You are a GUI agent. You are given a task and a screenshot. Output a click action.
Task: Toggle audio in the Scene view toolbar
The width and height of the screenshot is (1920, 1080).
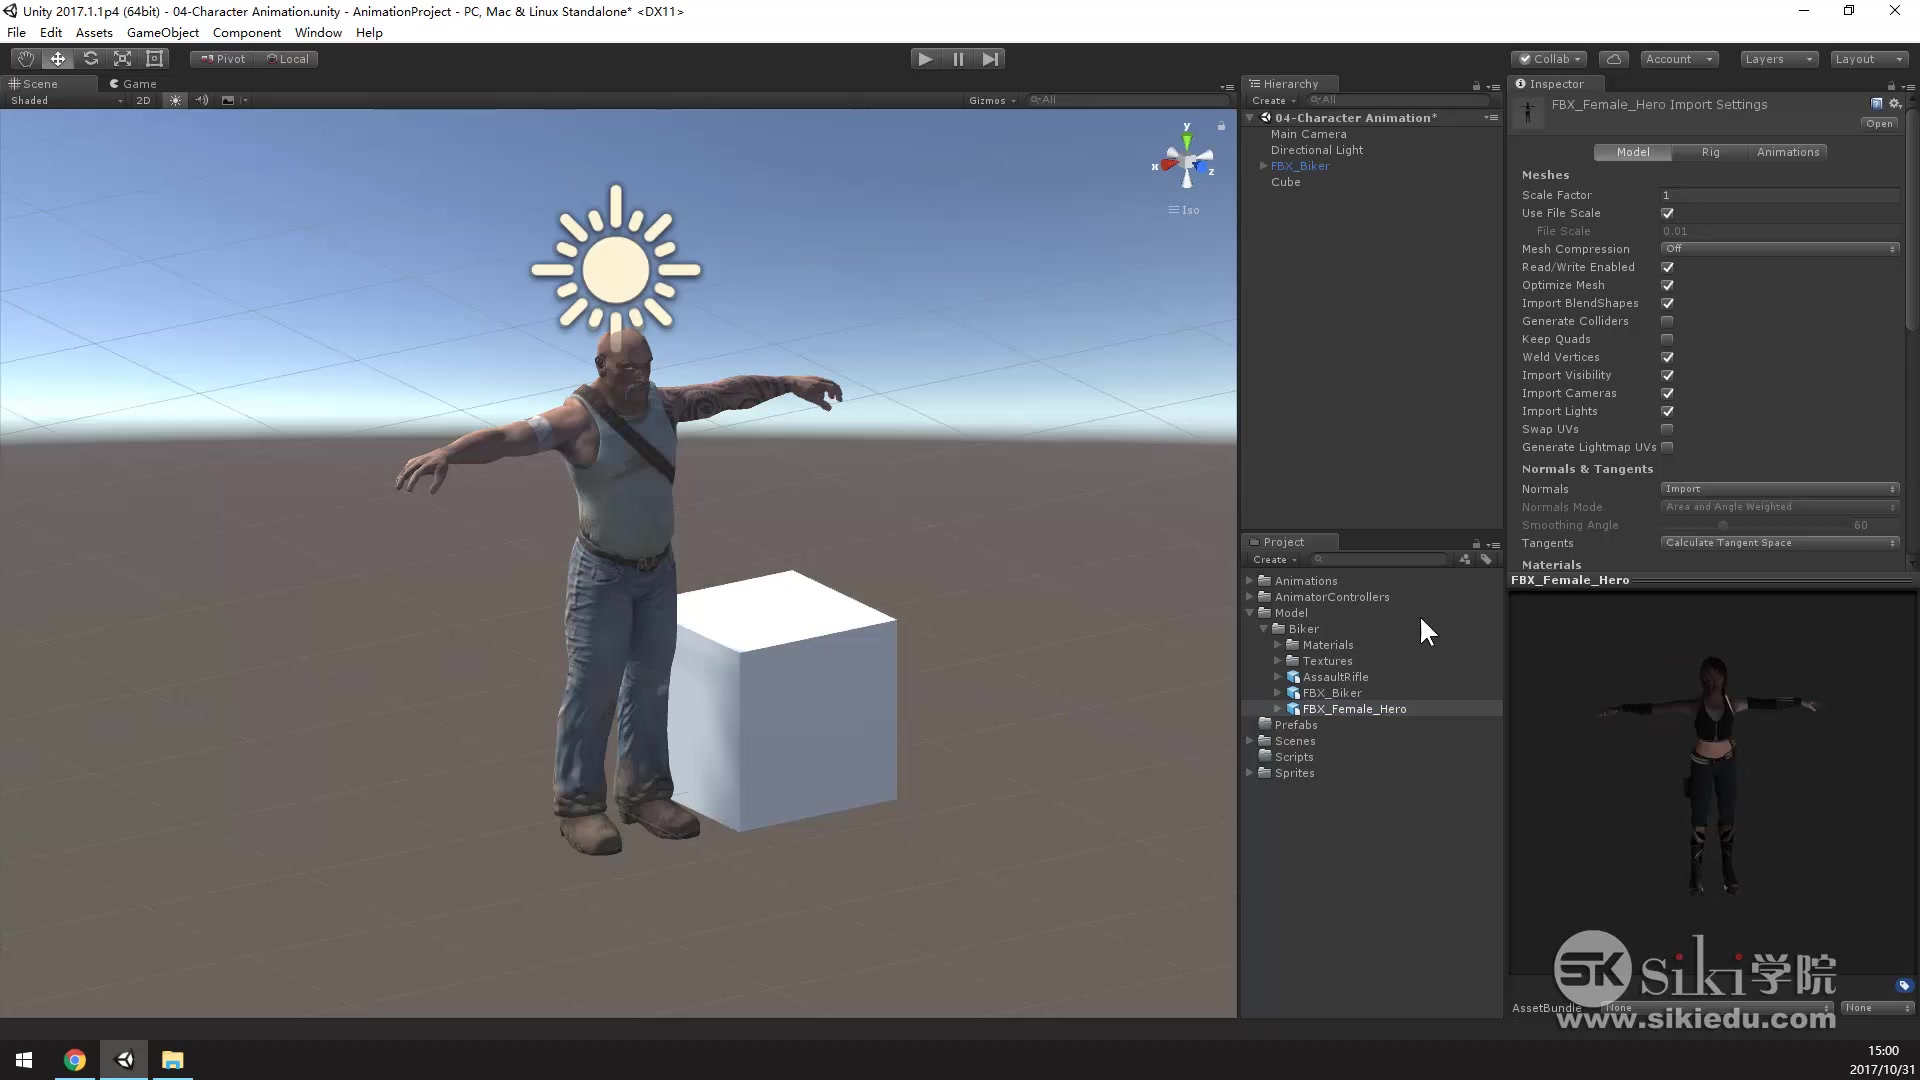click(x=201, y=100)
